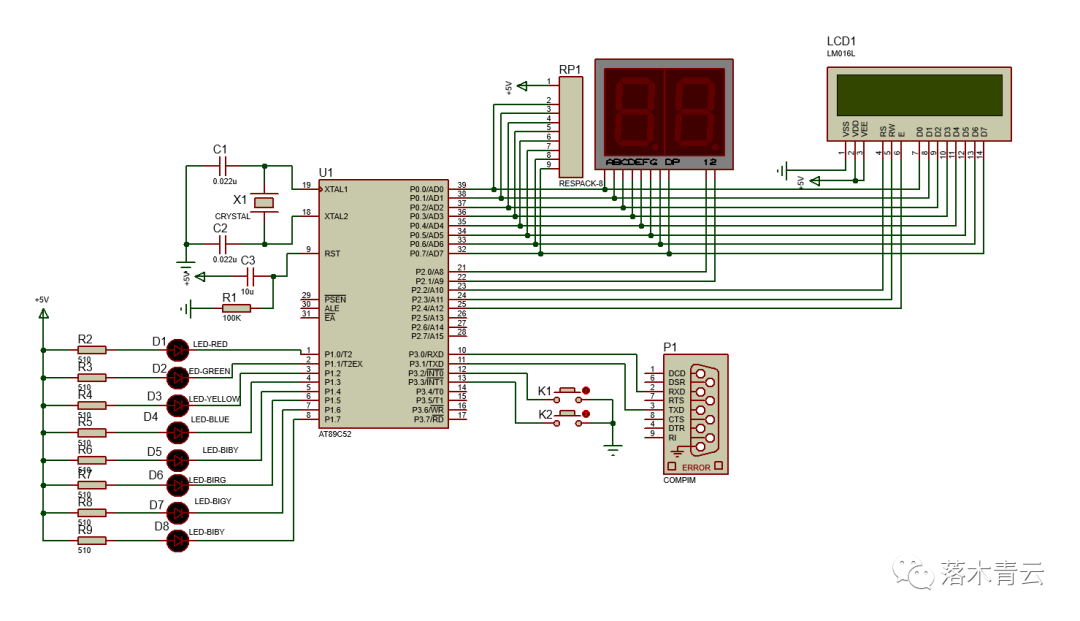Viewport: 1080px width, 621px height.
Task: Select capacitor C1 near XTAL1
Action: tap(222, 166)
